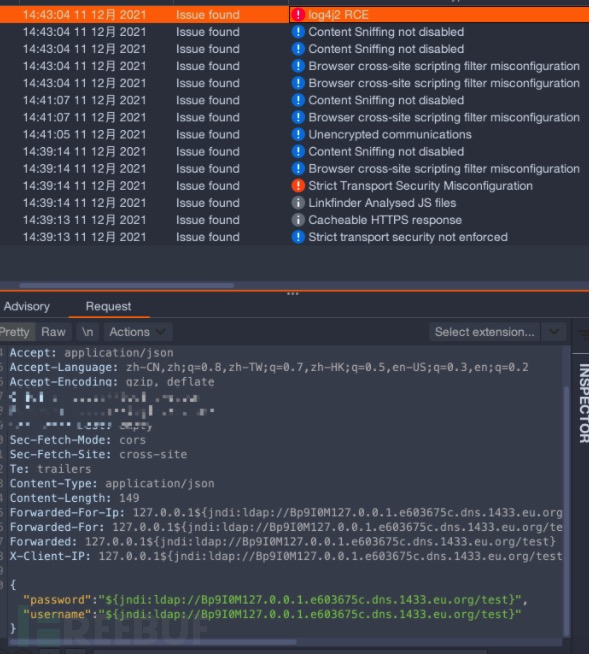Click the Accept: application/json header line
Image resolution: width=589 pixels, height=654 pixels.
[x=92, y=353]
